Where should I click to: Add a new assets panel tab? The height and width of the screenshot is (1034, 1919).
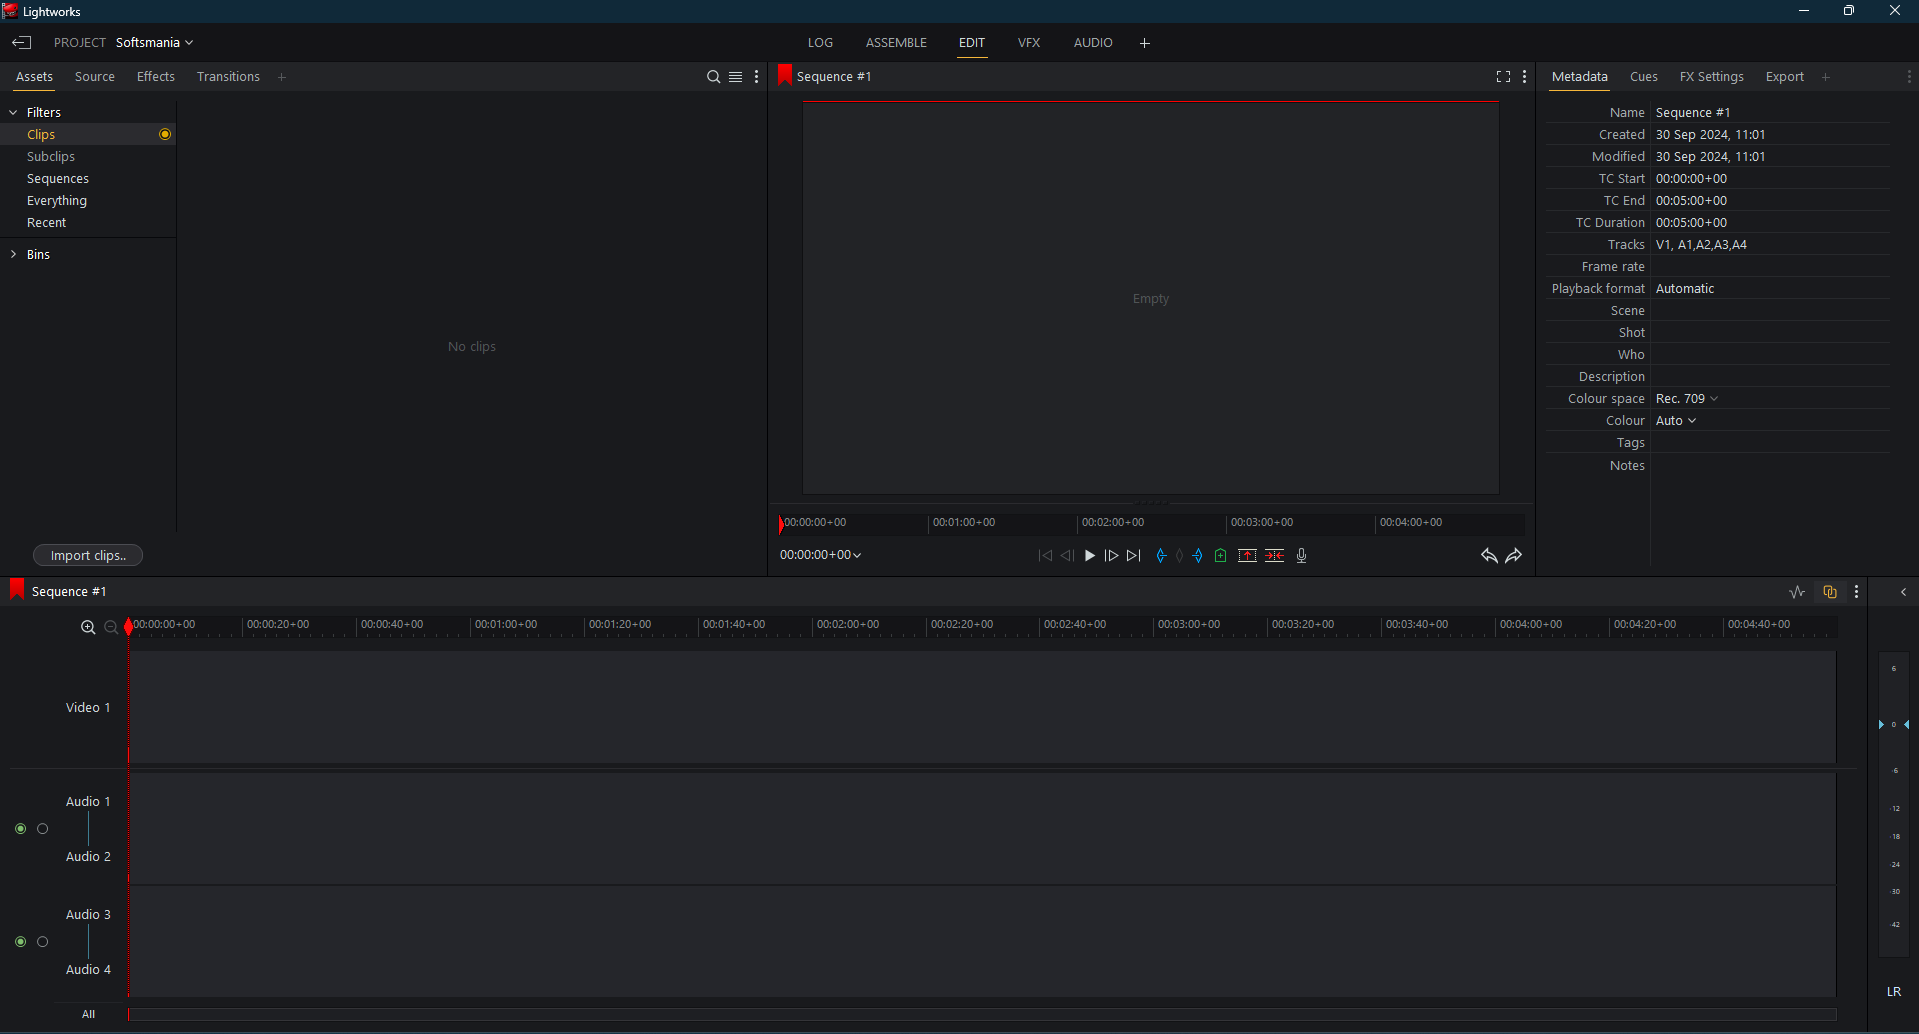282,77
